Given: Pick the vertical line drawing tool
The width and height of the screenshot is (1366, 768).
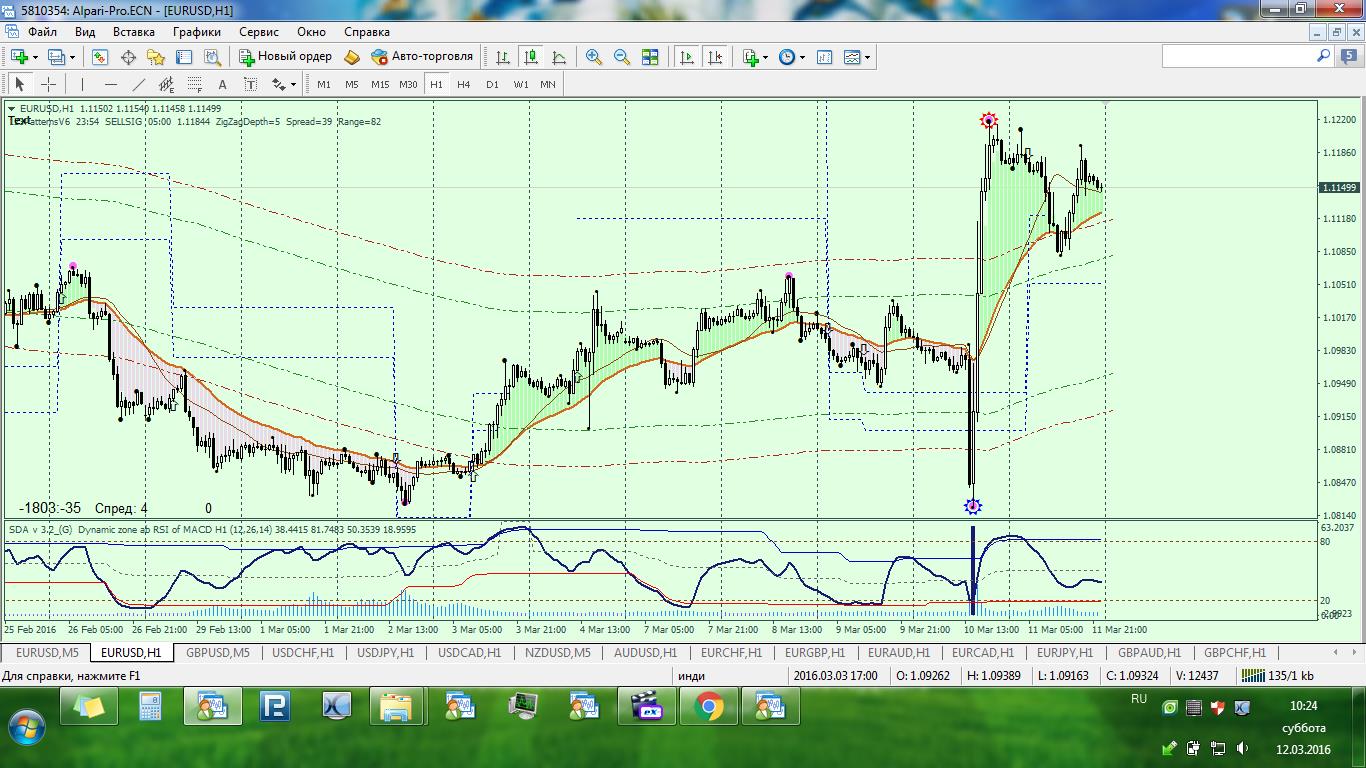Looking at the screenshot, I should point(82,85).
